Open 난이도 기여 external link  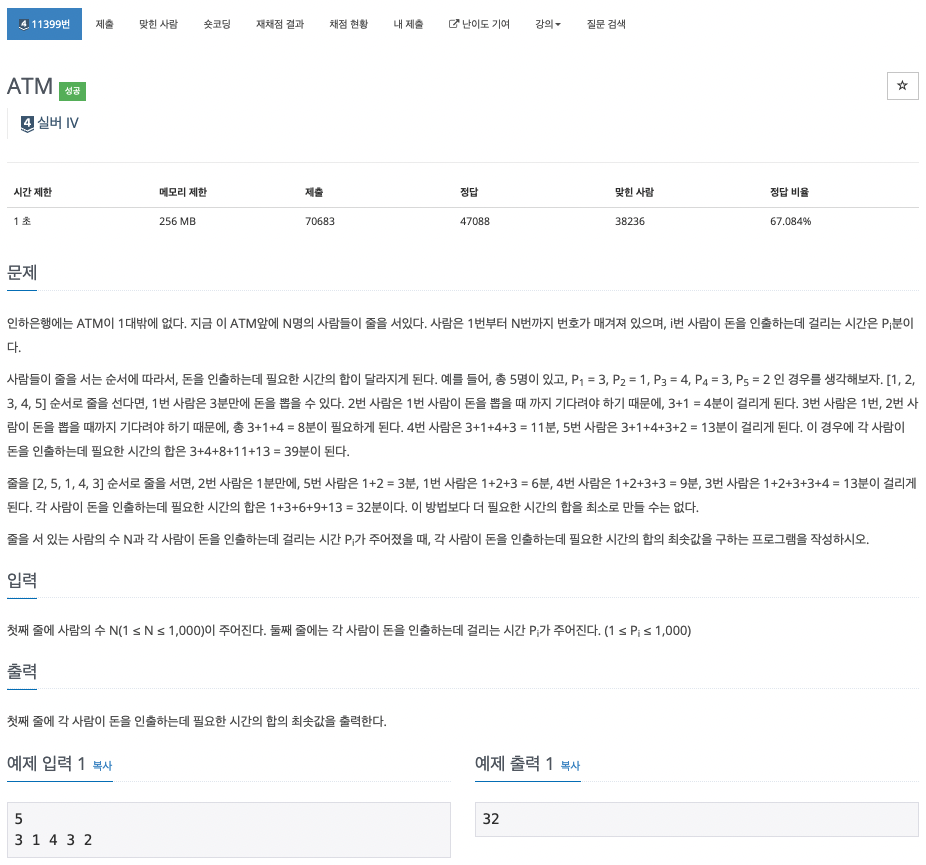point(479,24)
